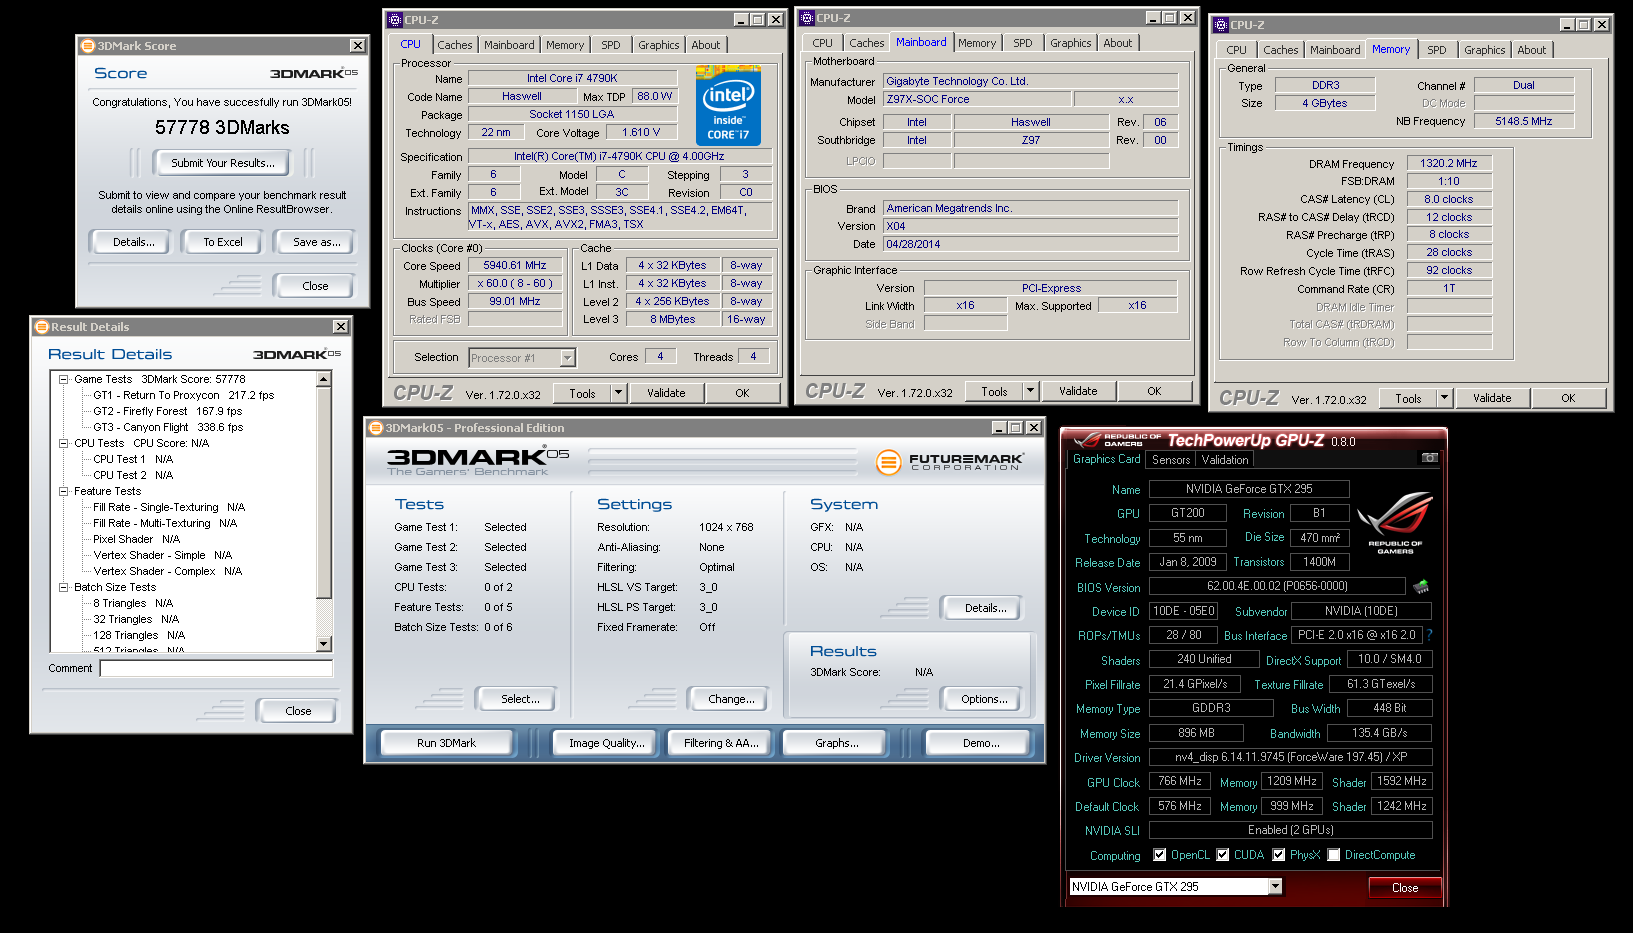The image size is (1633, 933).
Task: Click Submit Your Results button
Action: coord(222,163)
